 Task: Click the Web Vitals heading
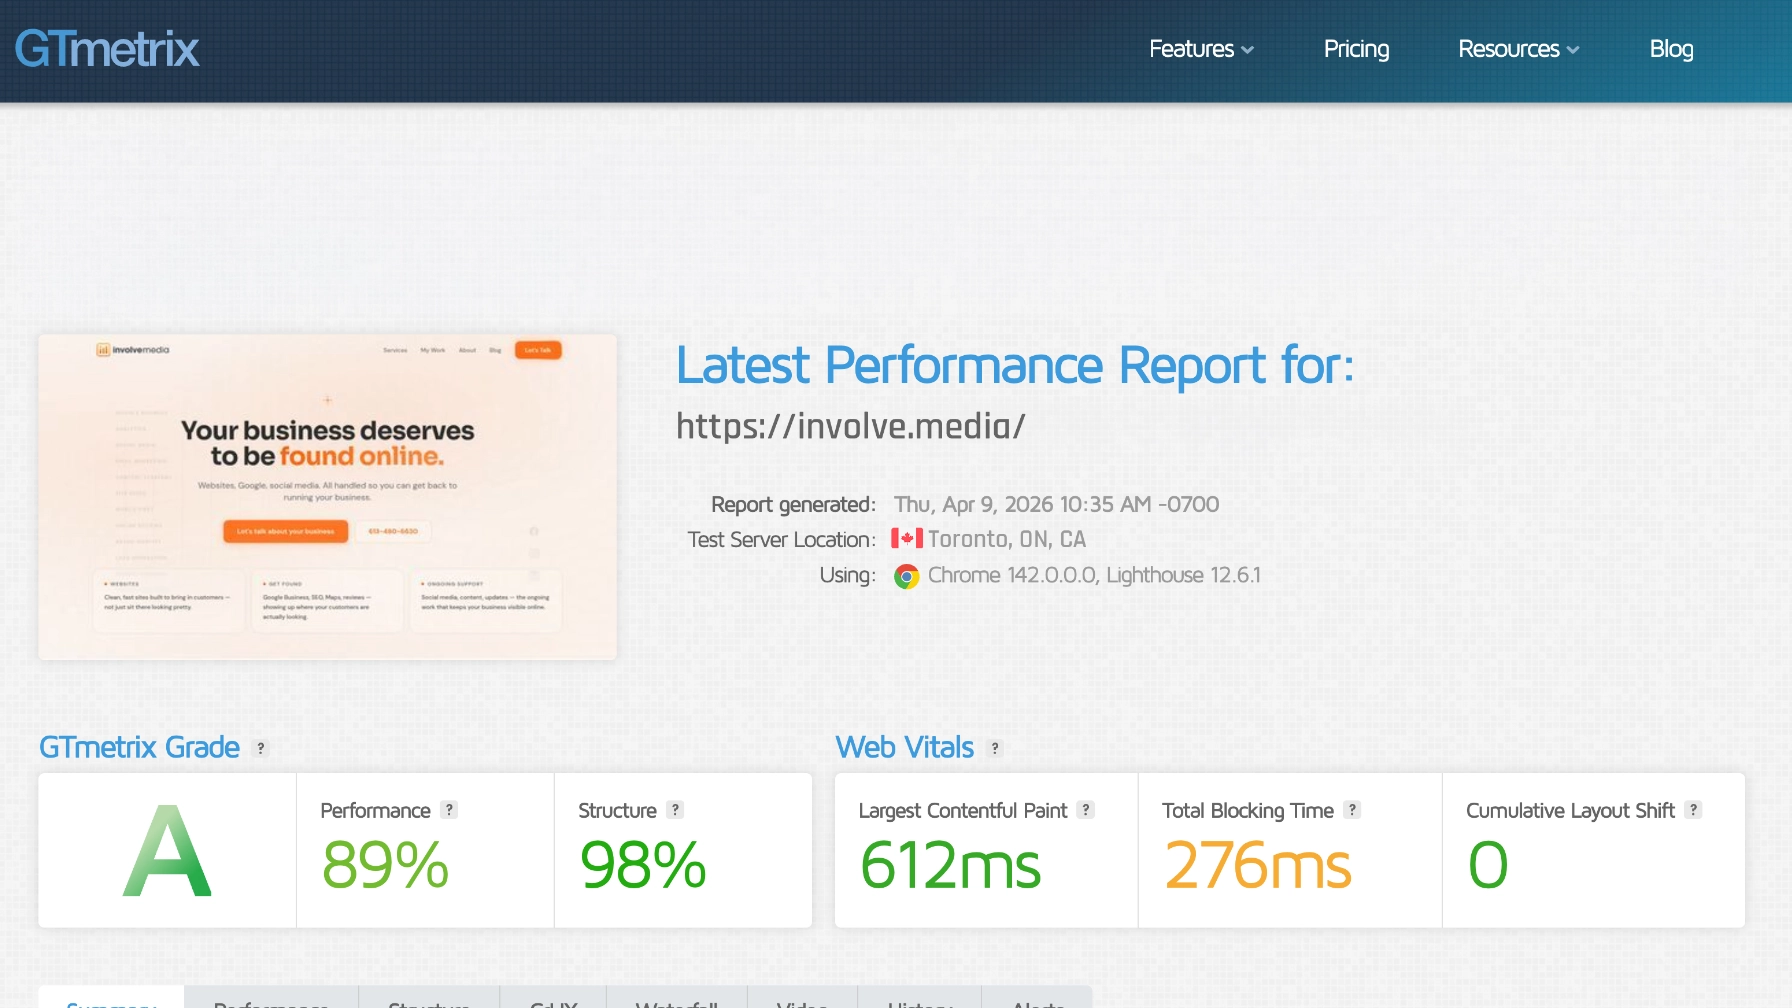(905, 747)
